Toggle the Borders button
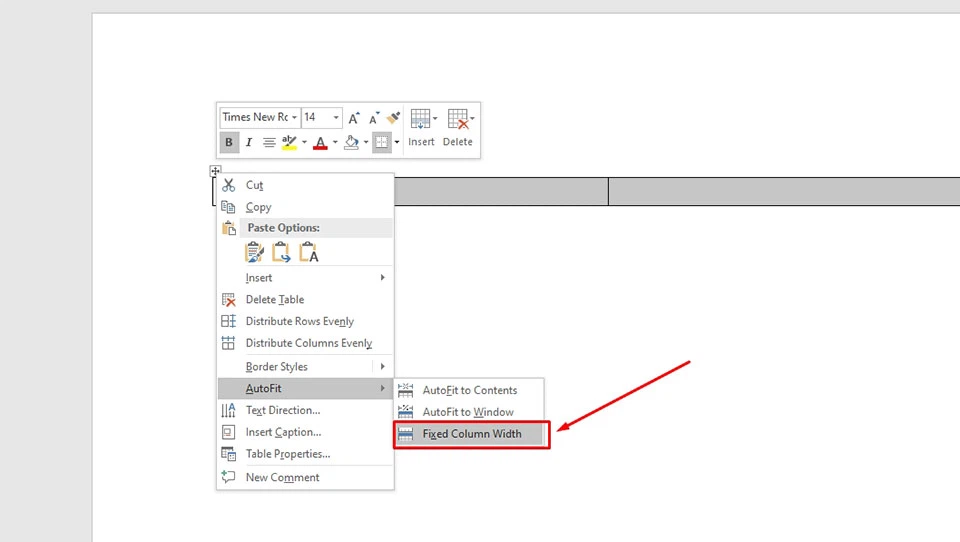Screen dimensions: 960x542 381,143
